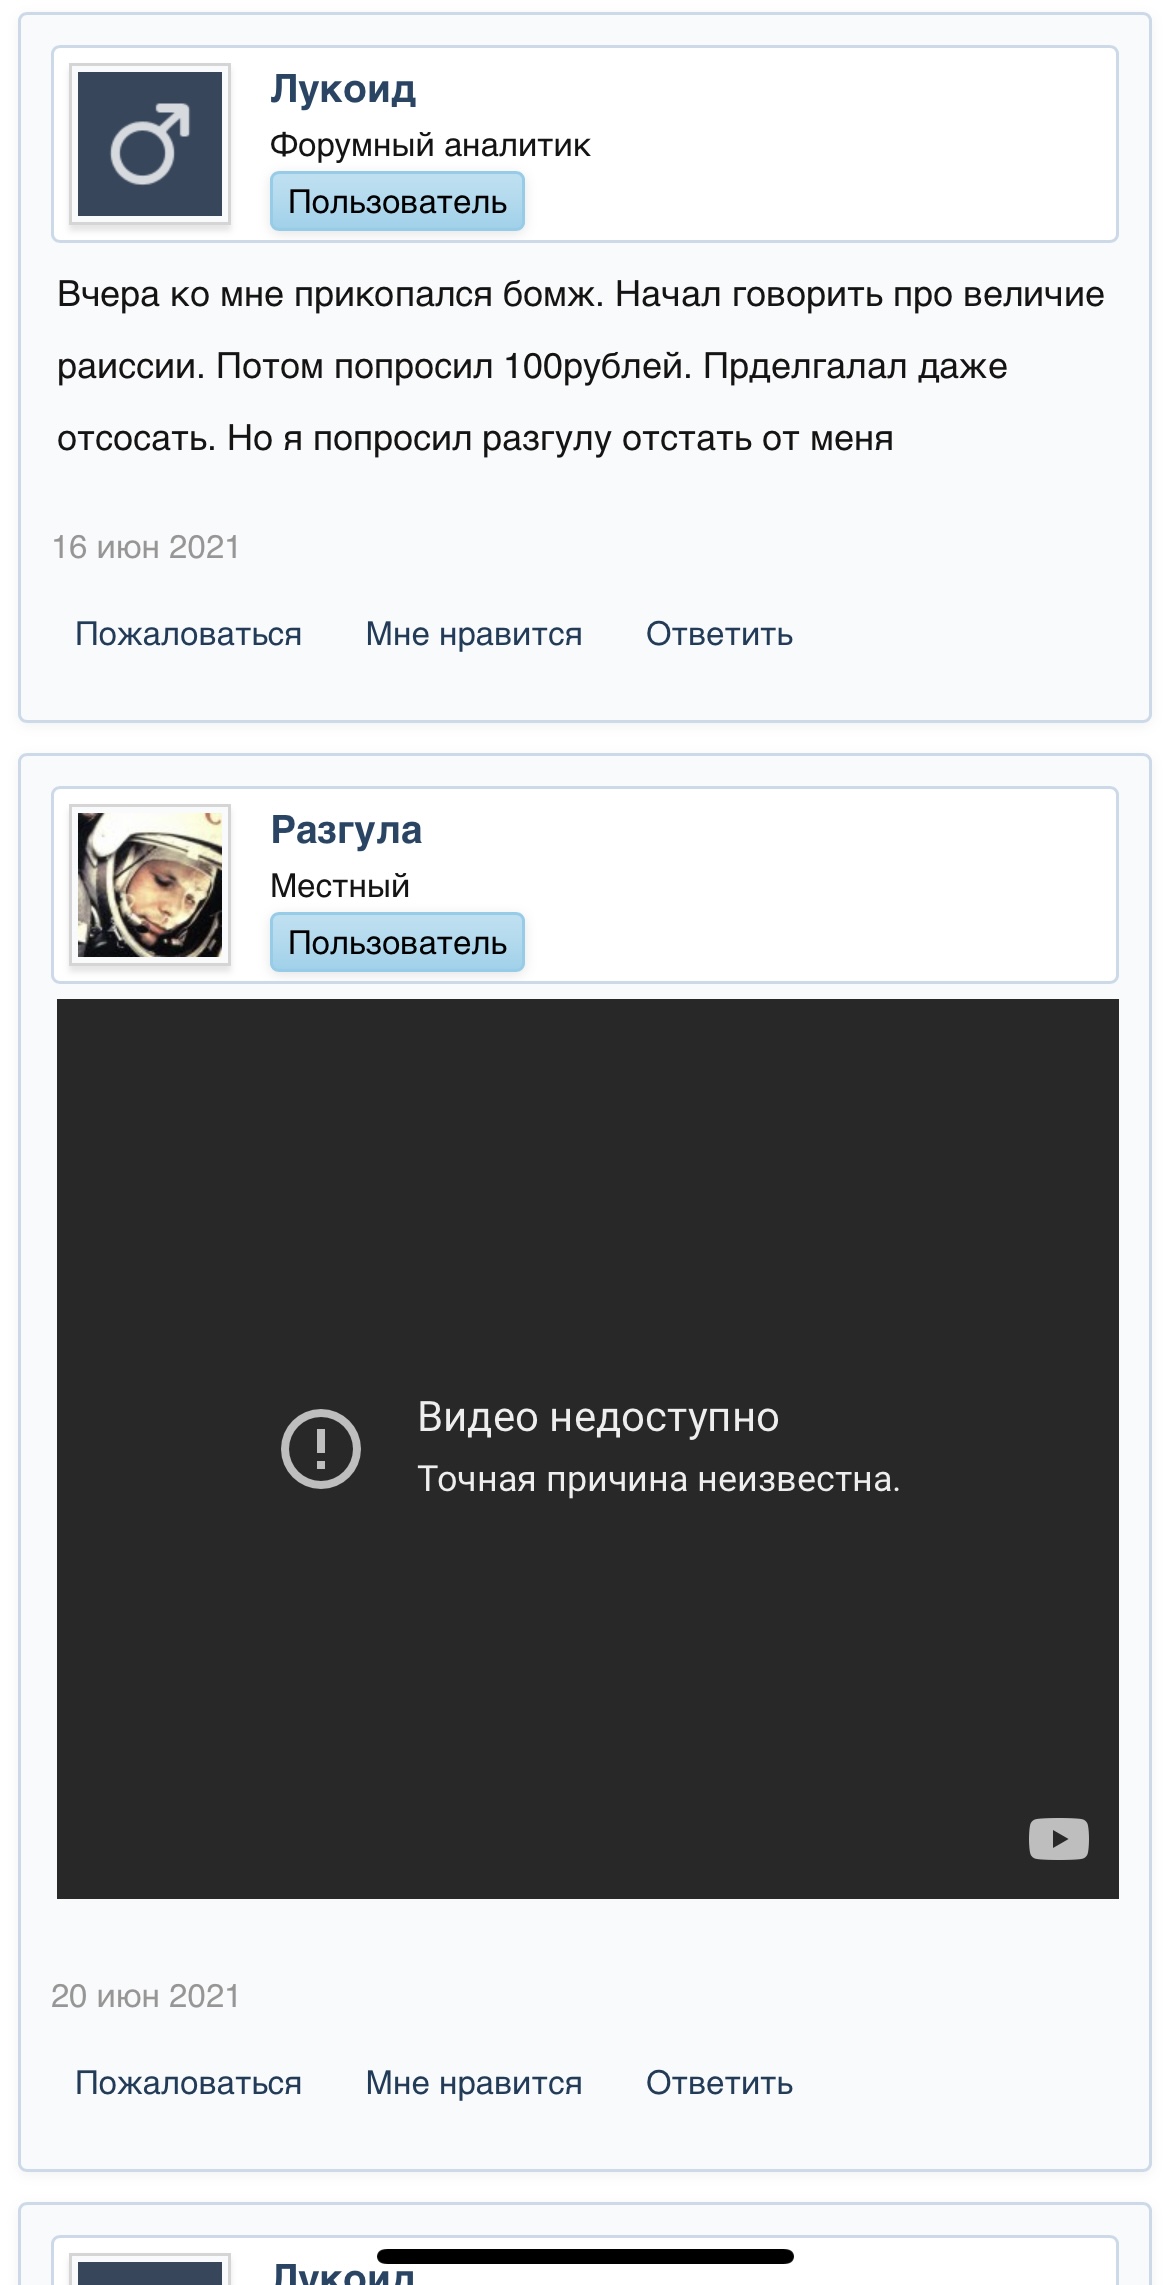1170x2285 pixels.
Task: Hit Ответить under Разгула's video post
Action: 719,2083
